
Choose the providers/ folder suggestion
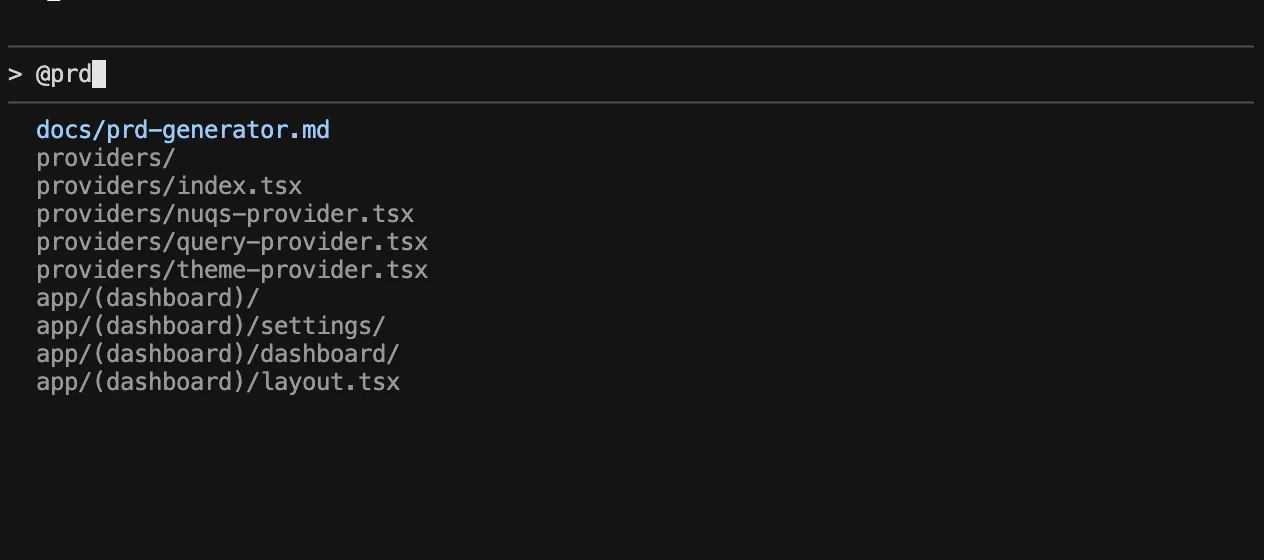tap(106, 158)
